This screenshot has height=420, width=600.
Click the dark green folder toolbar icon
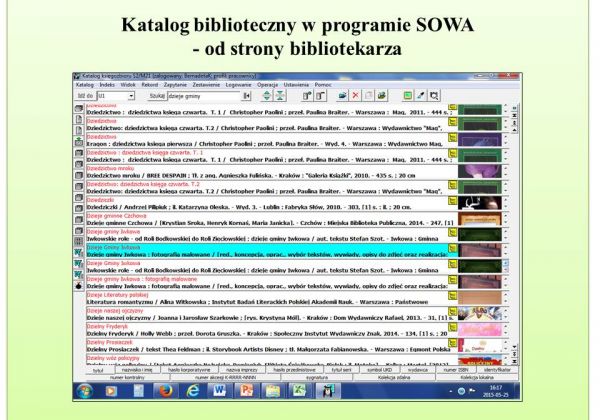tap(382, 96)
